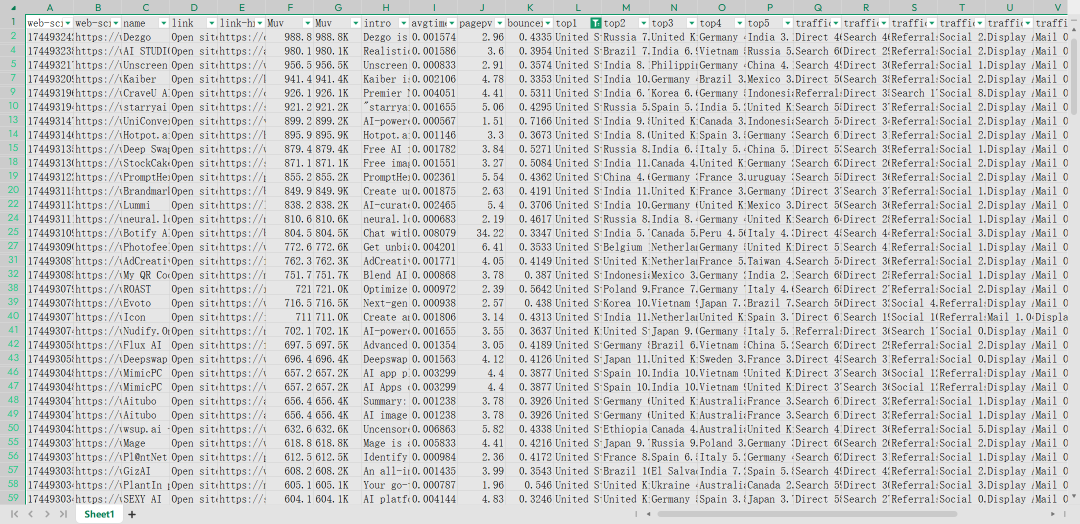Jump to last sheet navigation arrow
This screenshot has height=524, width=1080.
tap(63, 514)
